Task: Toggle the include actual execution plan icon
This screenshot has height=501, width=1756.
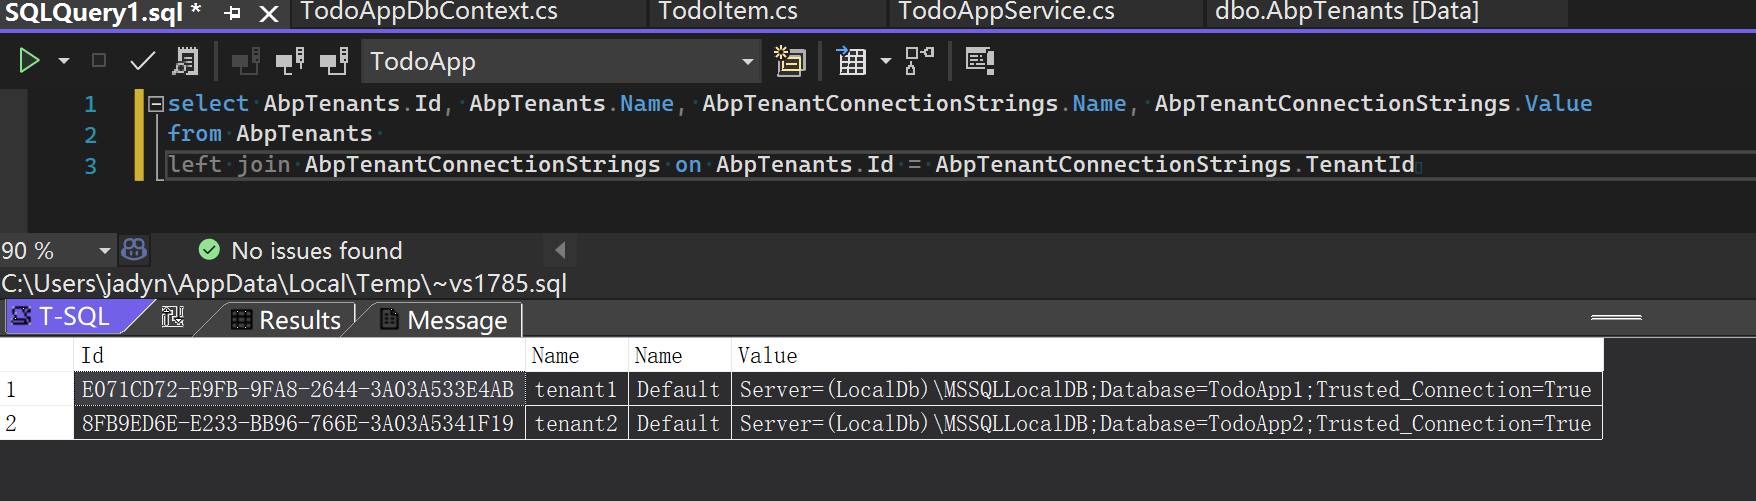Action: pos(919,61)
